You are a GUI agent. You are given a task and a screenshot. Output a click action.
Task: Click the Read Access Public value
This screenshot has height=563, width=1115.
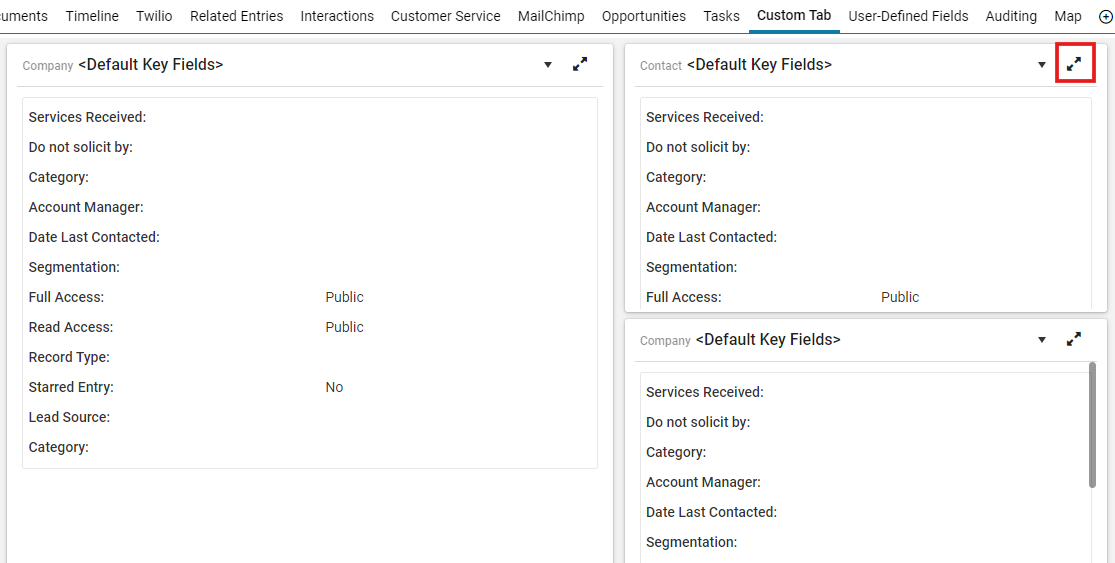tap(344, 327)
